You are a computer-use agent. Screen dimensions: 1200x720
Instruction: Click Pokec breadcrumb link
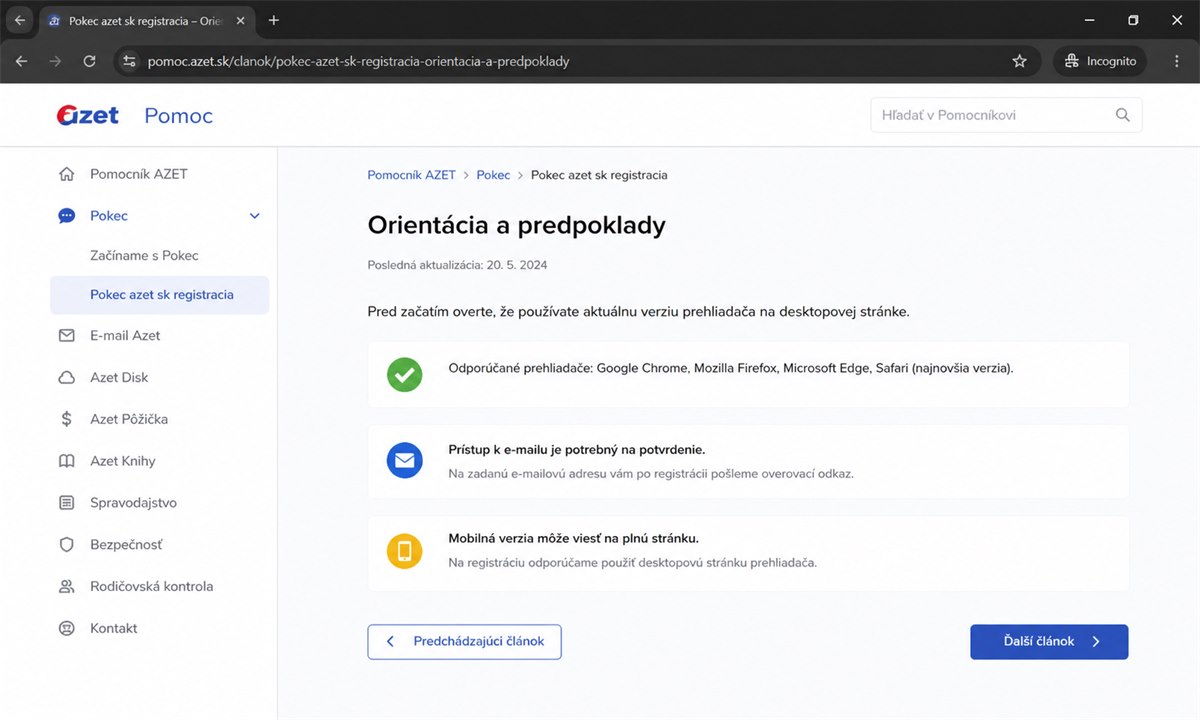pos(493,175)
